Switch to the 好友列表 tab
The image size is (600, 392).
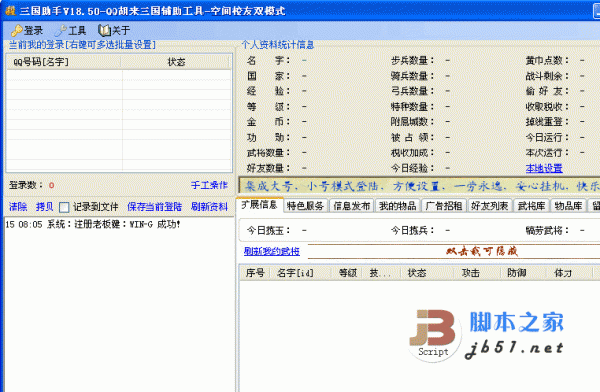pos(489,206)
